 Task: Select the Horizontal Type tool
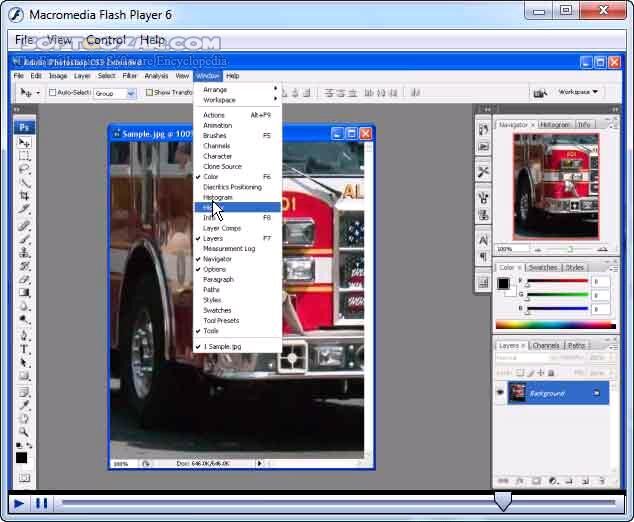click(24, 350)
